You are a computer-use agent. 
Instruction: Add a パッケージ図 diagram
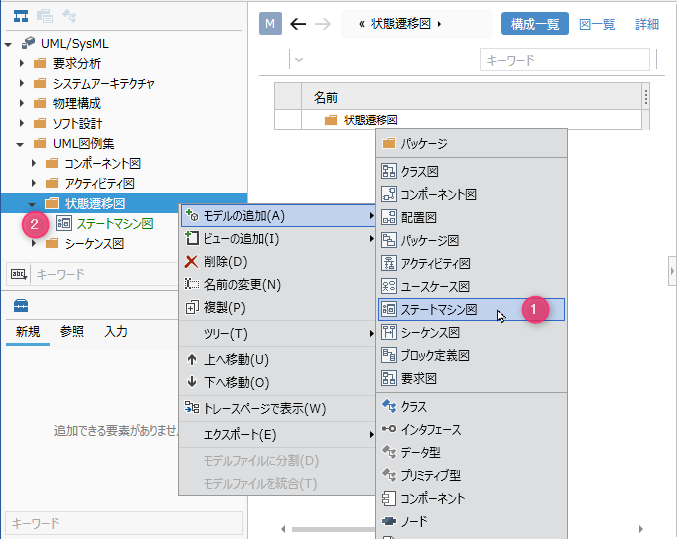(x=471, y=241)
